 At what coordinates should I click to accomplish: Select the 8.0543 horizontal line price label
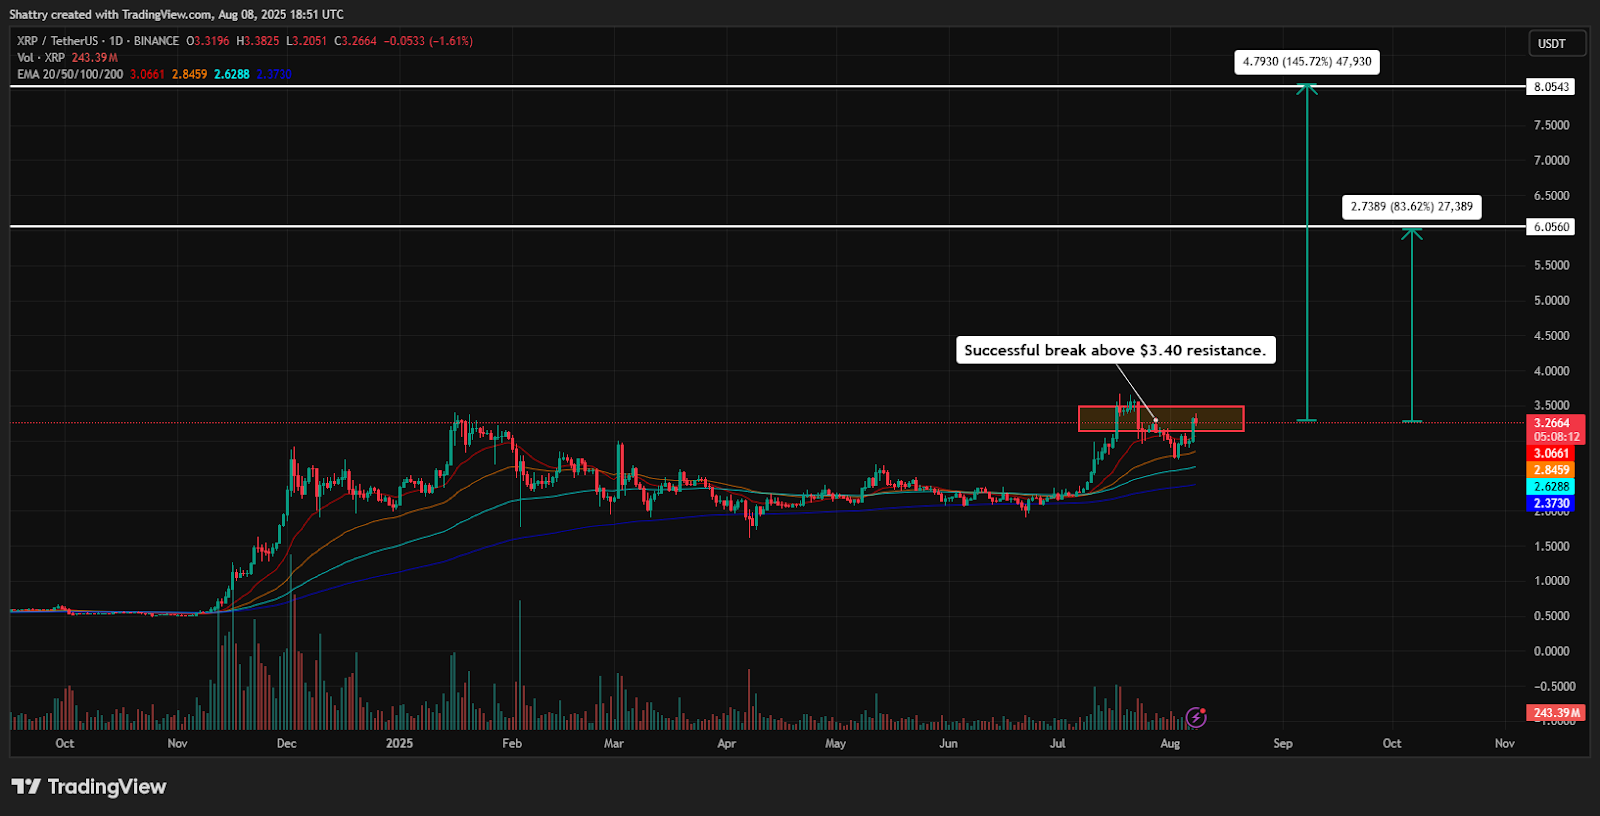coord(1551,87)
